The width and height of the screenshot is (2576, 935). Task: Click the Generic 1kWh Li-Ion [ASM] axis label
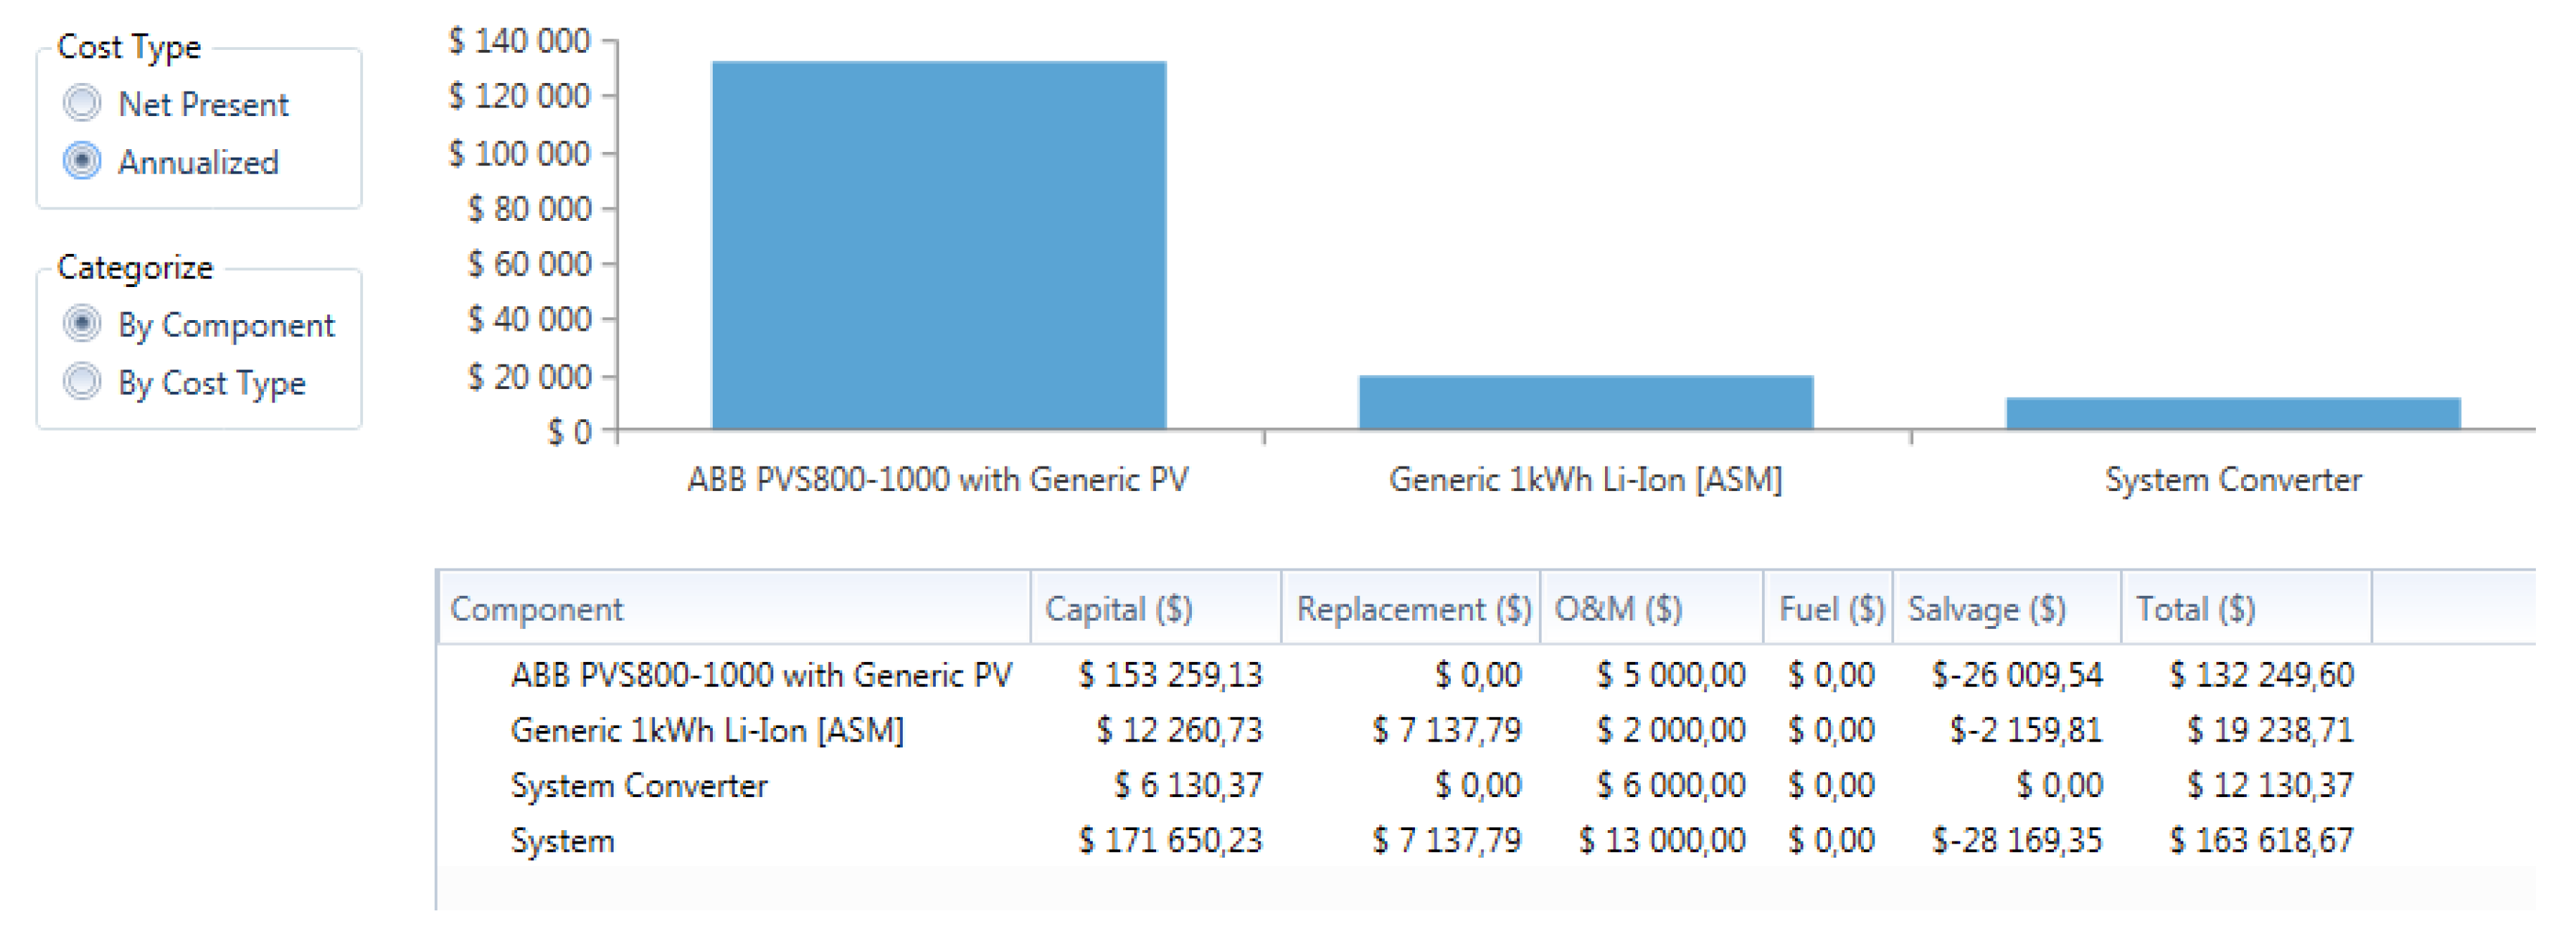(x=1586, y=480)
